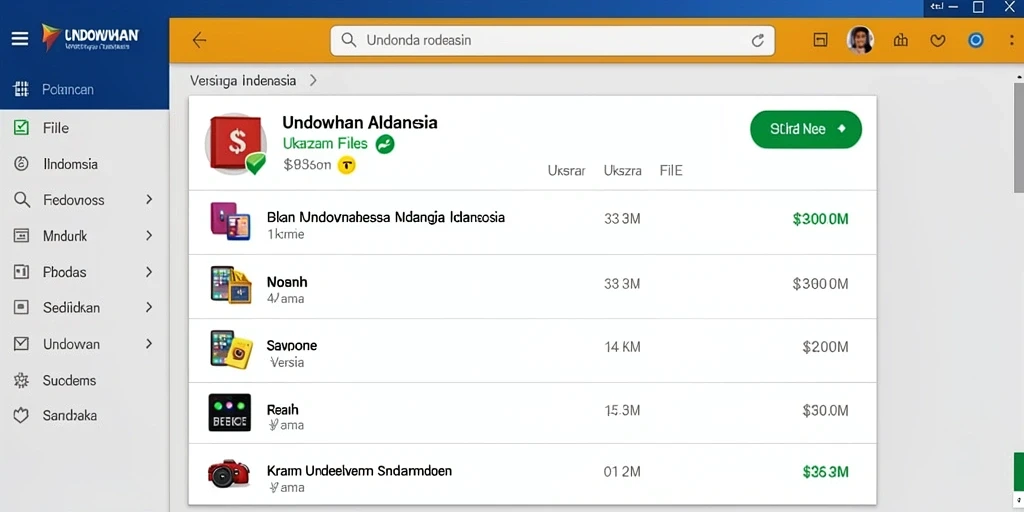This screenshot has height=512, width=1024.
Task: Click the Versinga Indenasia breadcrumb link
Action: point(243,81)
